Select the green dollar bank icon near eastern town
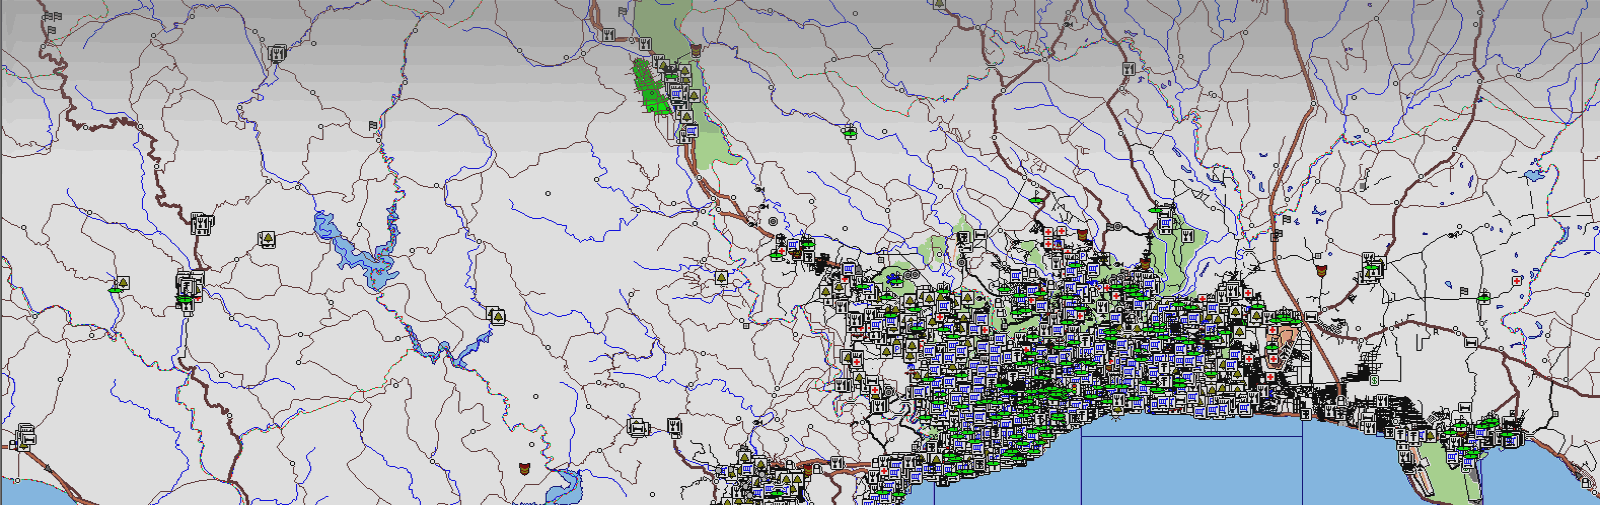This screenshot has height=505, width=1600. pos(1484,296)
